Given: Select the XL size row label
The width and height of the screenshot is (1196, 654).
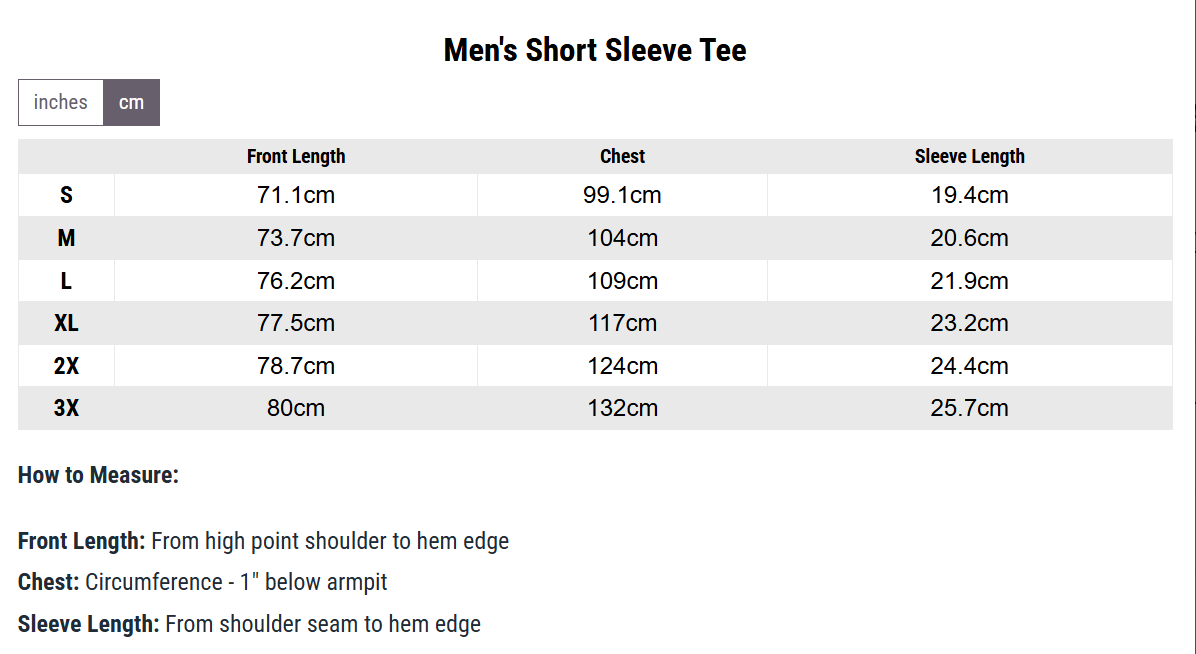Looking at the screenshot, I should pyautogui.click(x=66, y=323).
